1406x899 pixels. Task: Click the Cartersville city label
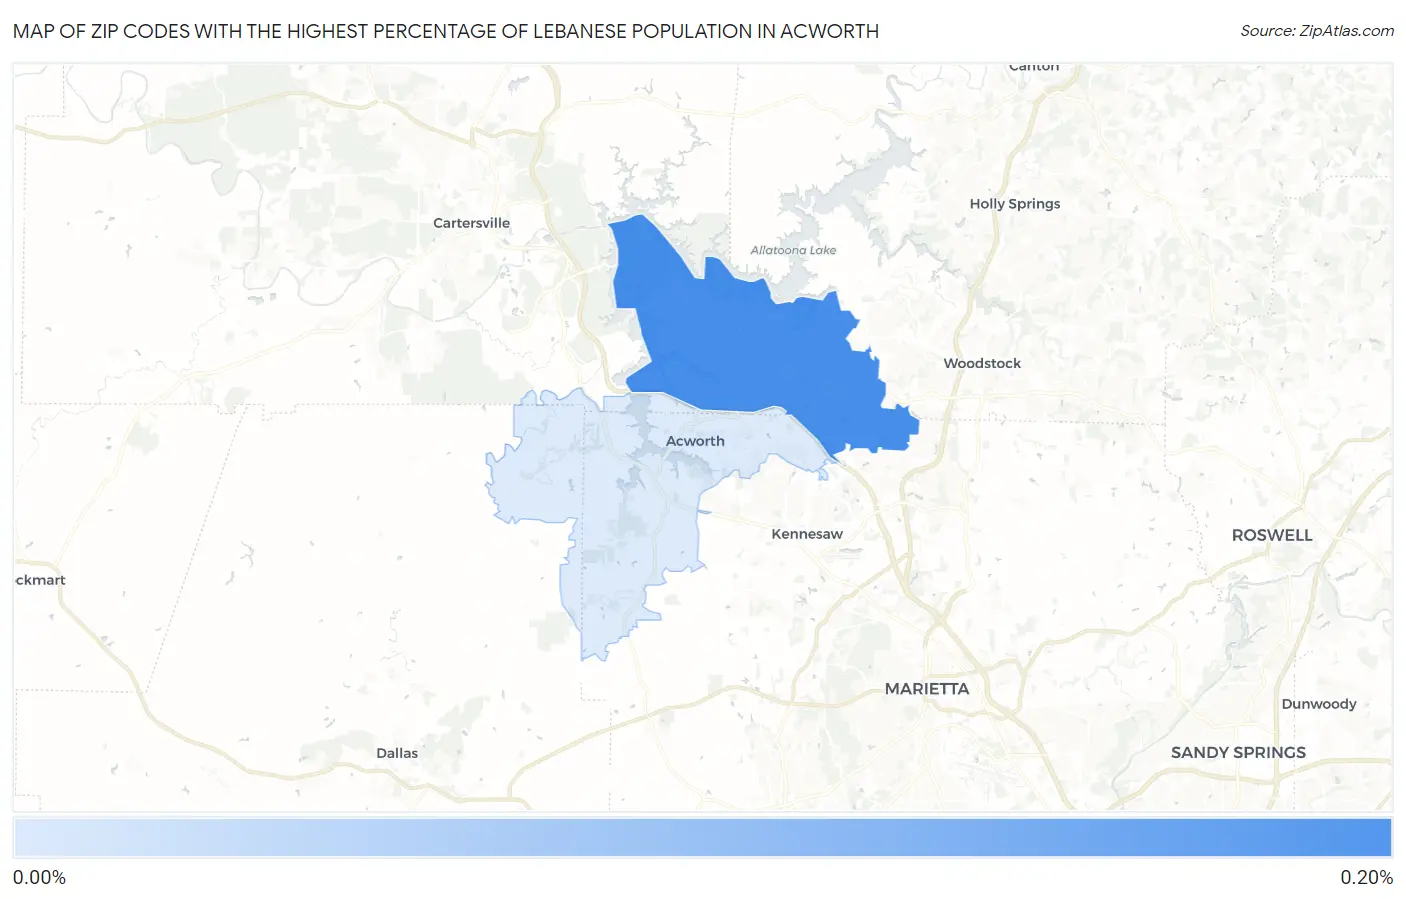(x=471, y=223)
